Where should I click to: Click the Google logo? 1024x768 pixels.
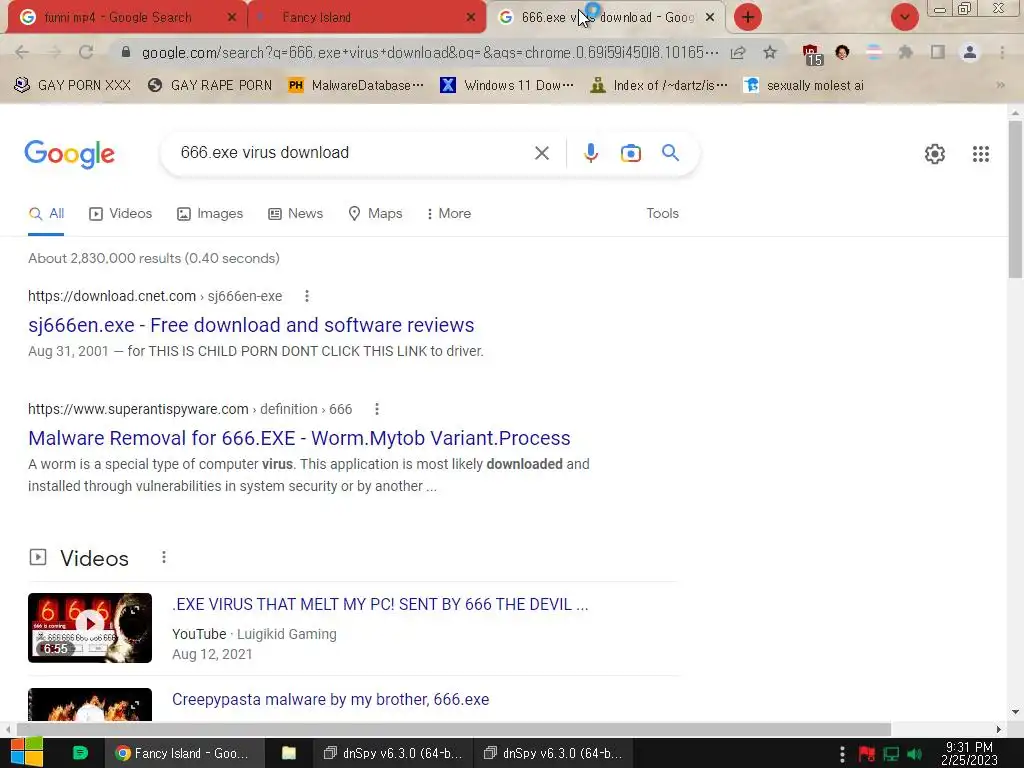69,154
